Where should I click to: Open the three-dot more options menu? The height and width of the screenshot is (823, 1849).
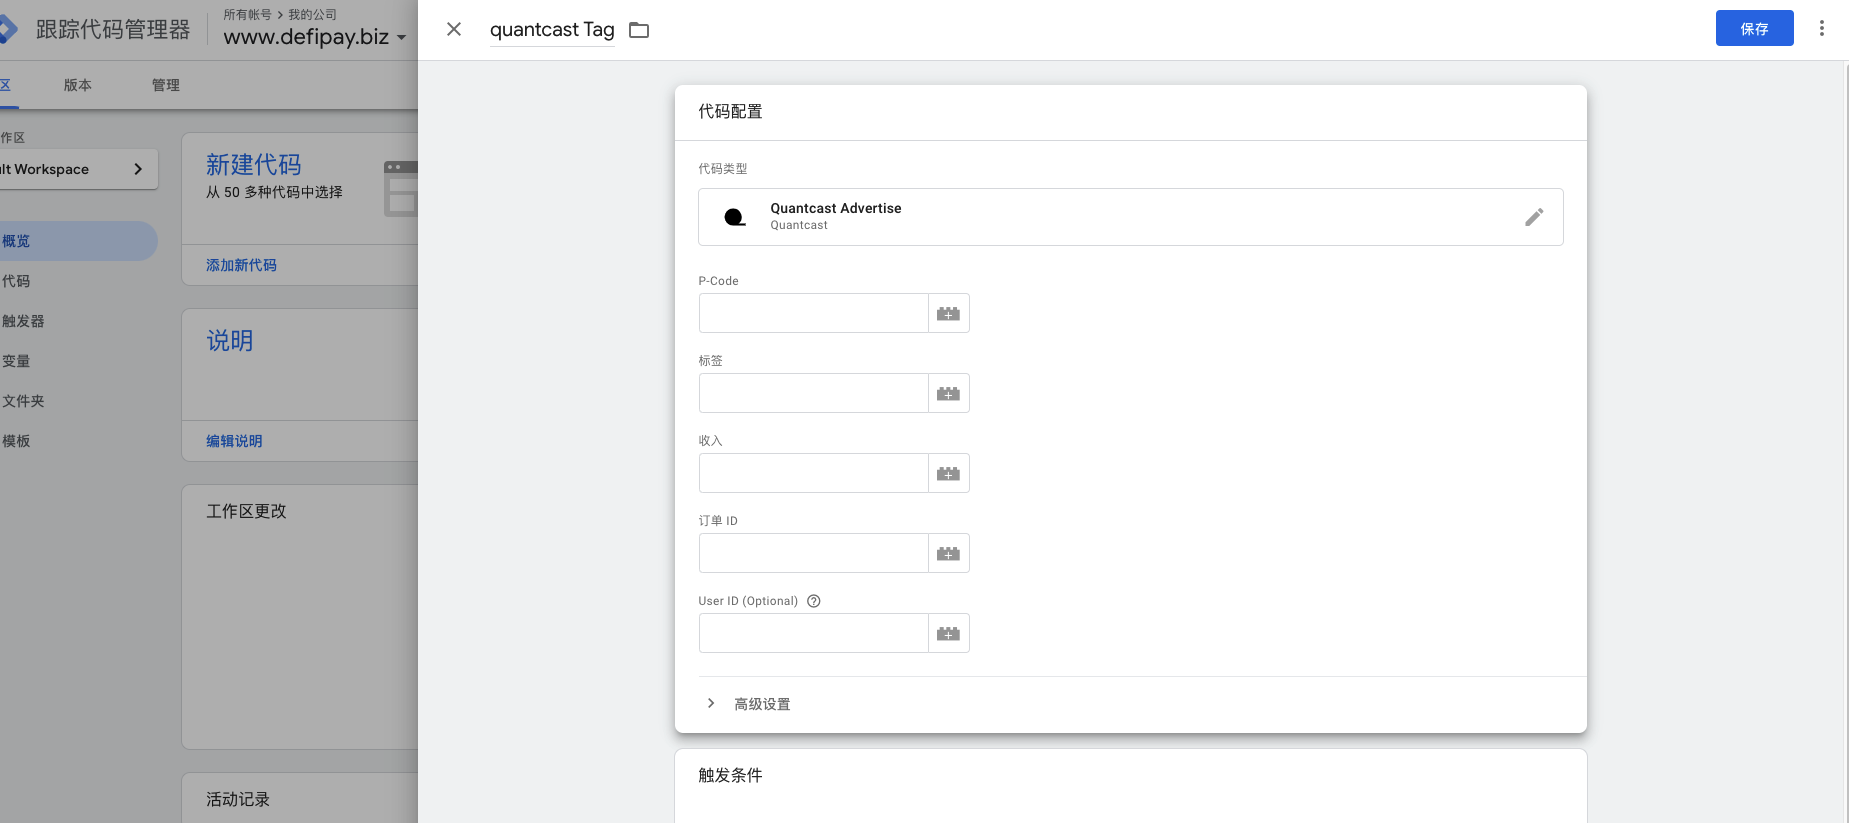1821,28
